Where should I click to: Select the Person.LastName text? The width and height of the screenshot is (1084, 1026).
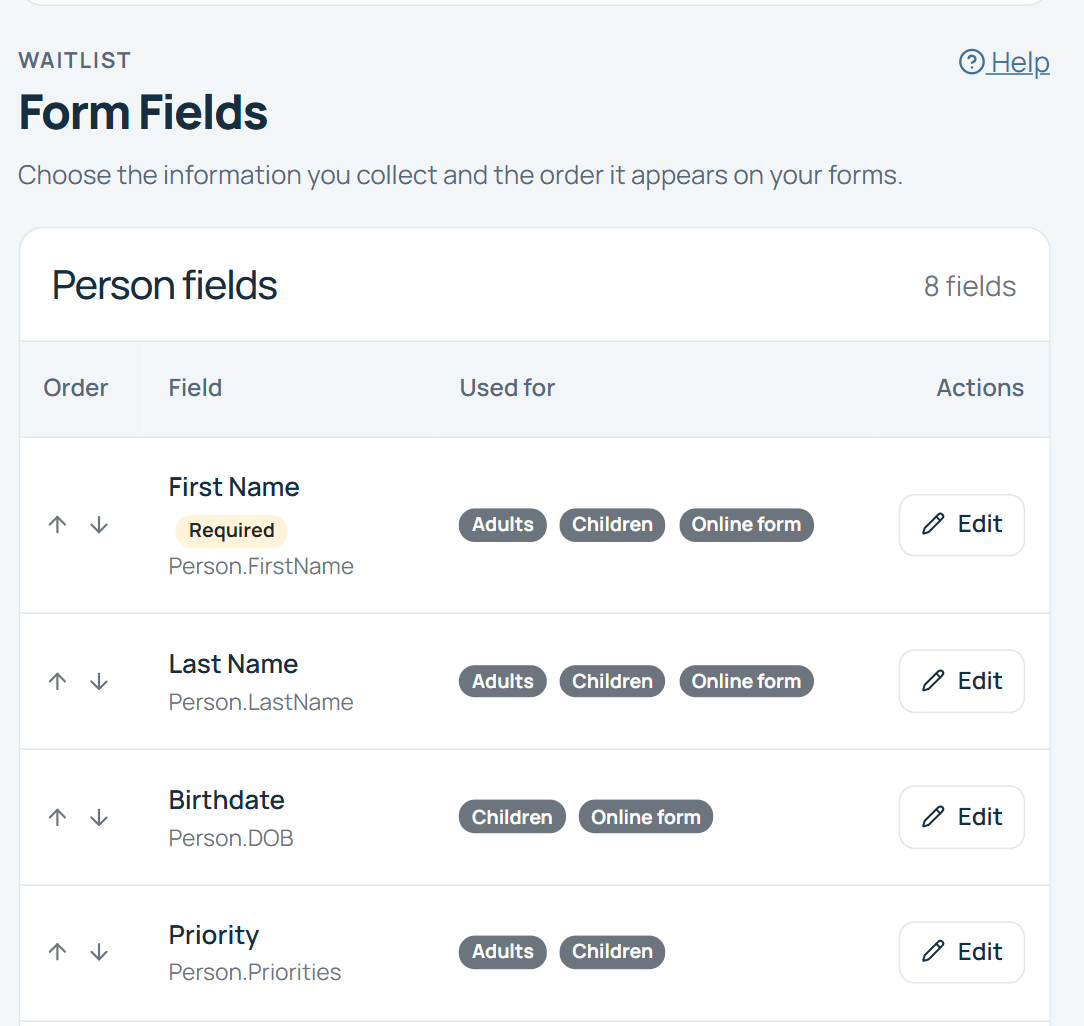coord(261,702)
